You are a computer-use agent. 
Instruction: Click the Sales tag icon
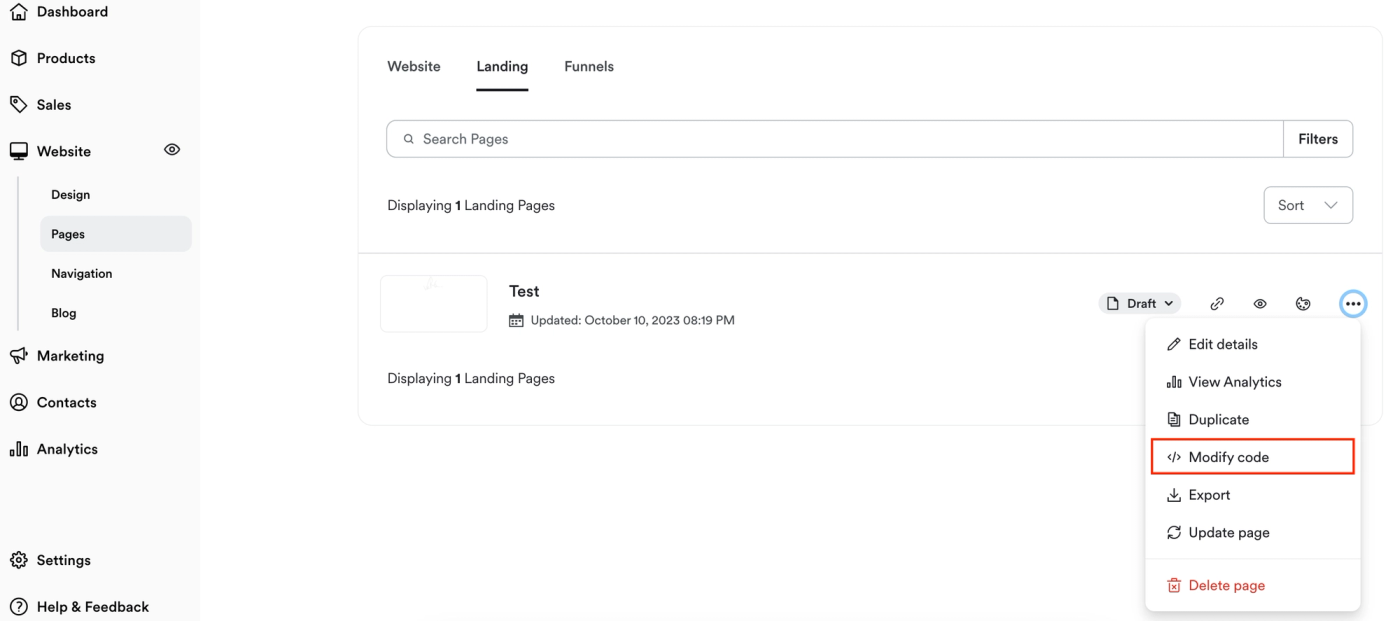pyautogui.click(x=18, y=104)
